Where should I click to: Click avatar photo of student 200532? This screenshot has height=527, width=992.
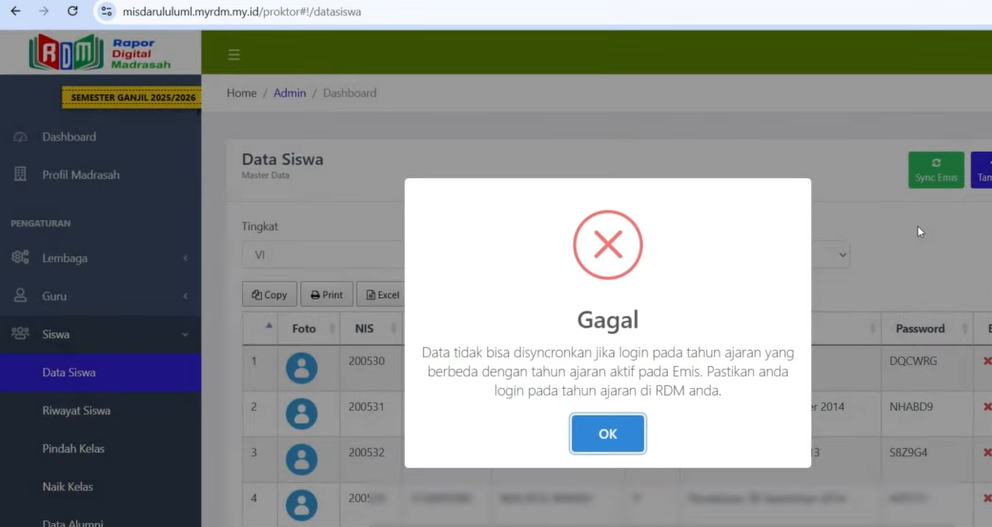tap(302, 459)
